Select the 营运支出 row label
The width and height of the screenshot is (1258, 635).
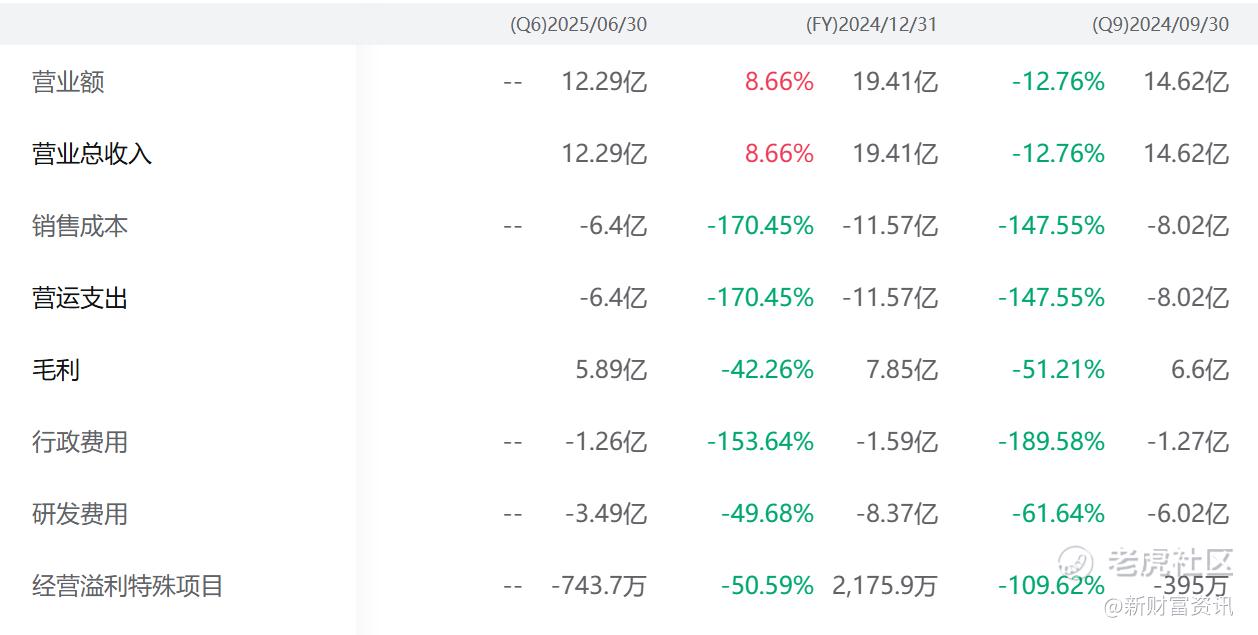pos(80,298)
